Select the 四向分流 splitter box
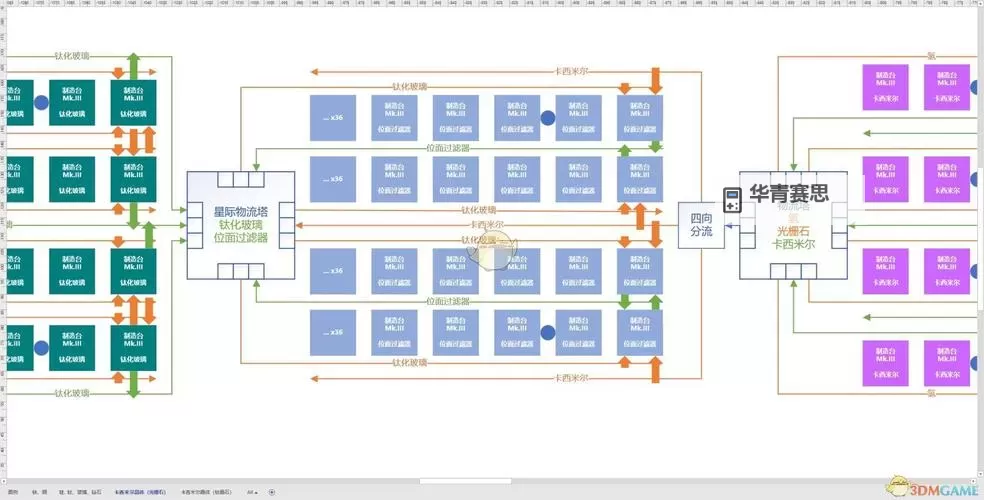This screenshot has height=500, width=984. point(701,225)
